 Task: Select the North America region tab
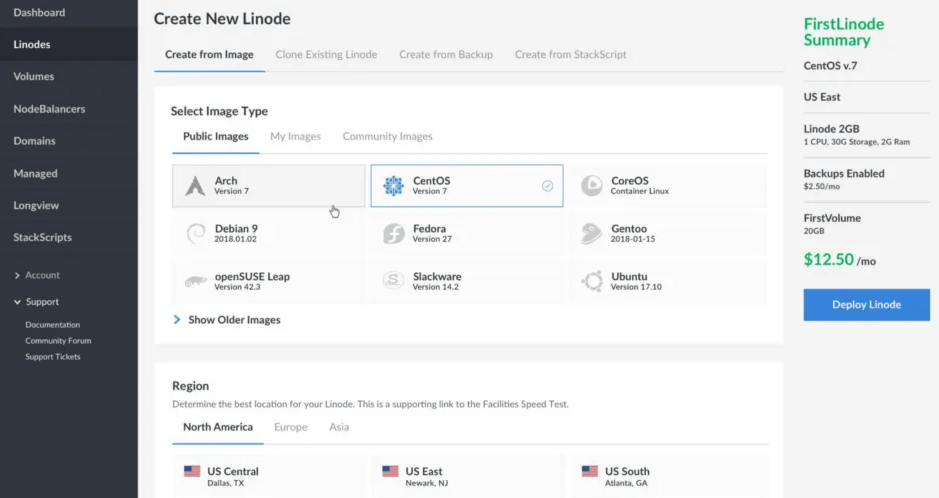click(218, 427)
